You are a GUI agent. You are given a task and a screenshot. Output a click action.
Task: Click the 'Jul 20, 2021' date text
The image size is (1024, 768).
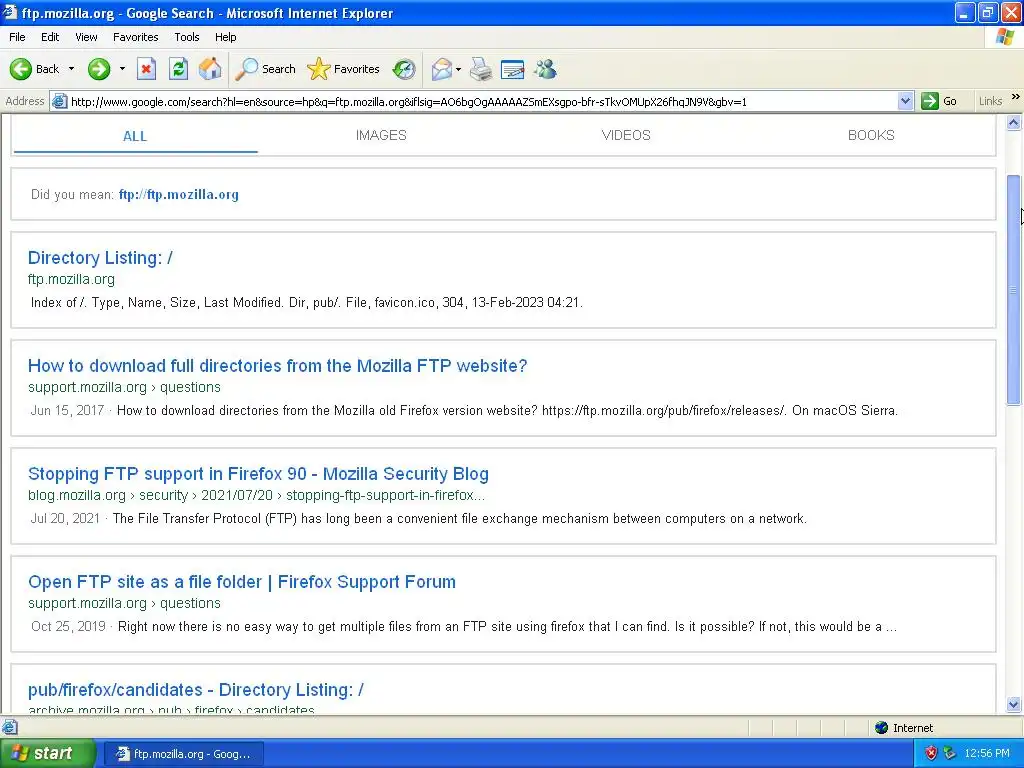tap(65, 519)
